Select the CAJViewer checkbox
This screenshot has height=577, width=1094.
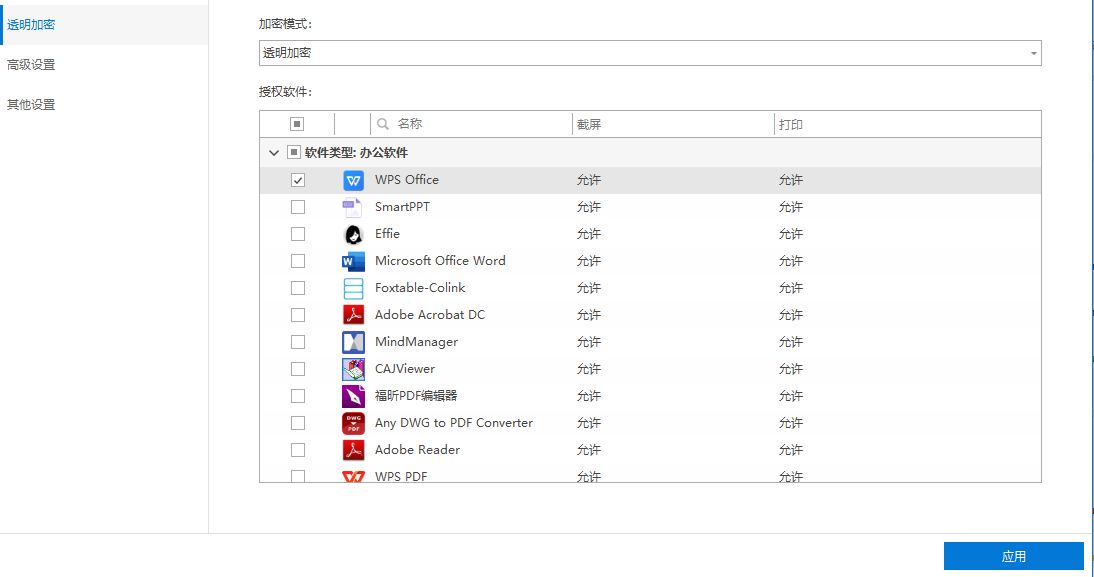coord(298,369)
